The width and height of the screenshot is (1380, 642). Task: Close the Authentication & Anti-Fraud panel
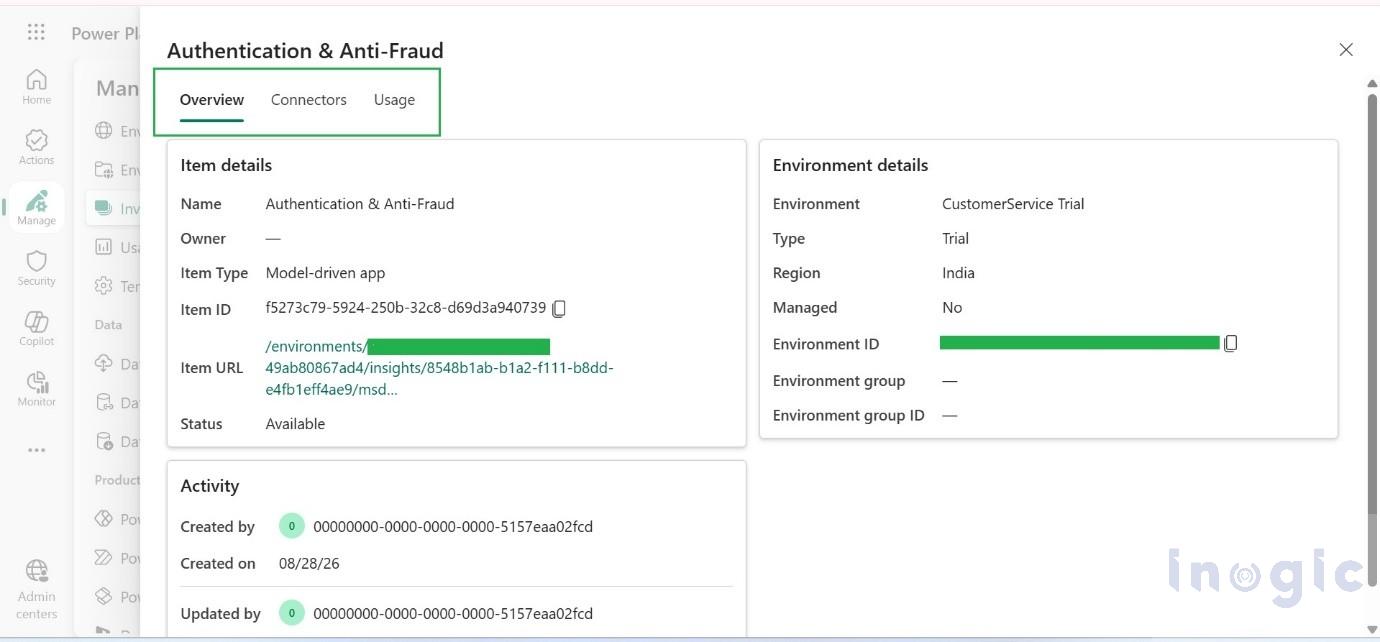pyautogui.click(x=1346, y=50)
